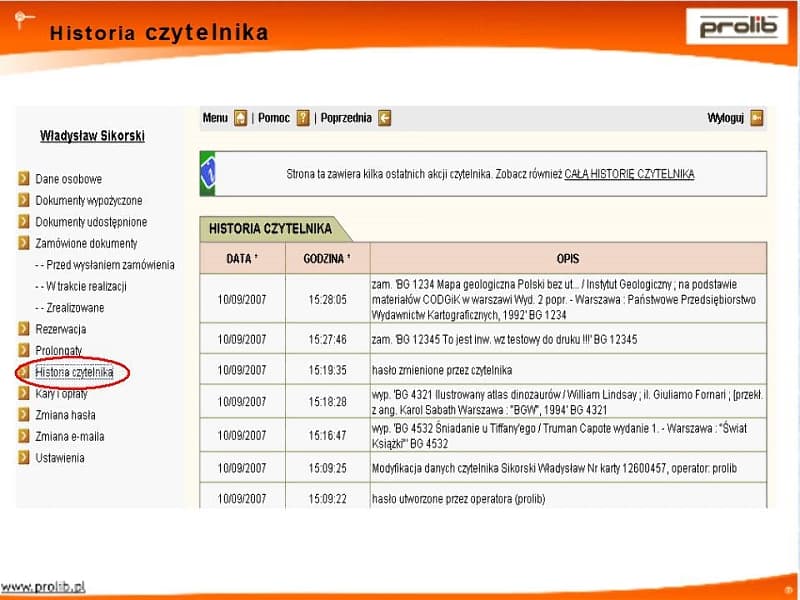Open the CAŁĄ HISTORIĘ CZYTELNIKA link
Viewport: 800px width, 600px height.
(629, 174)
